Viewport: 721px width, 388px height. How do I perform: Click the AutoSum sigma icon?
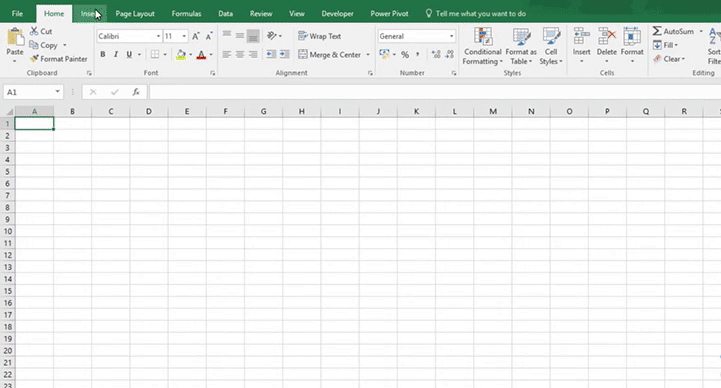tap(657, 31)
